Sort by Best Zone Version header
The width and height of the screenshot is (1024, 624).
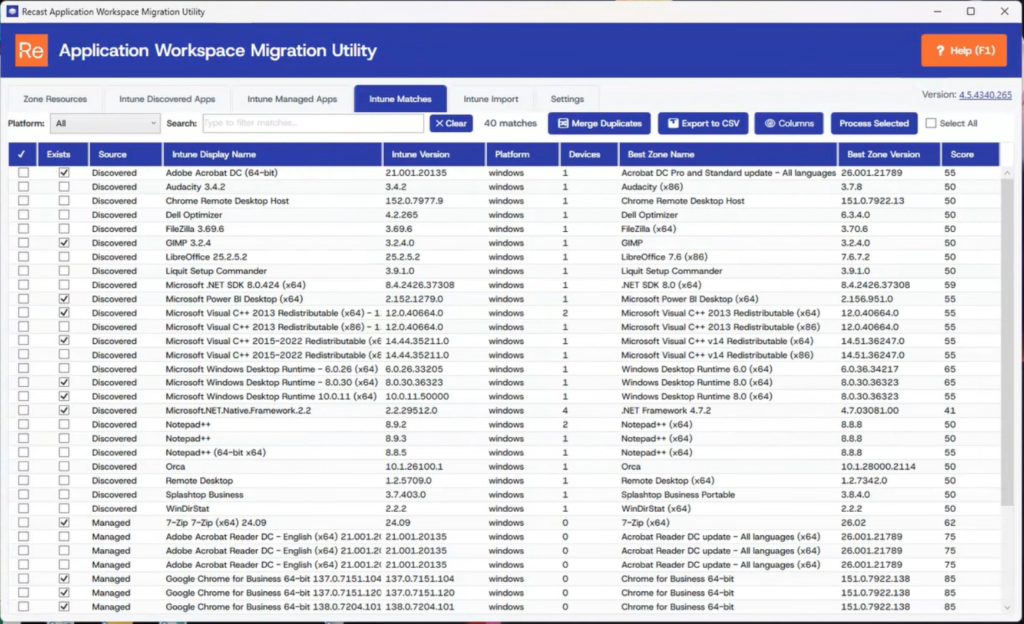(889, 155)
